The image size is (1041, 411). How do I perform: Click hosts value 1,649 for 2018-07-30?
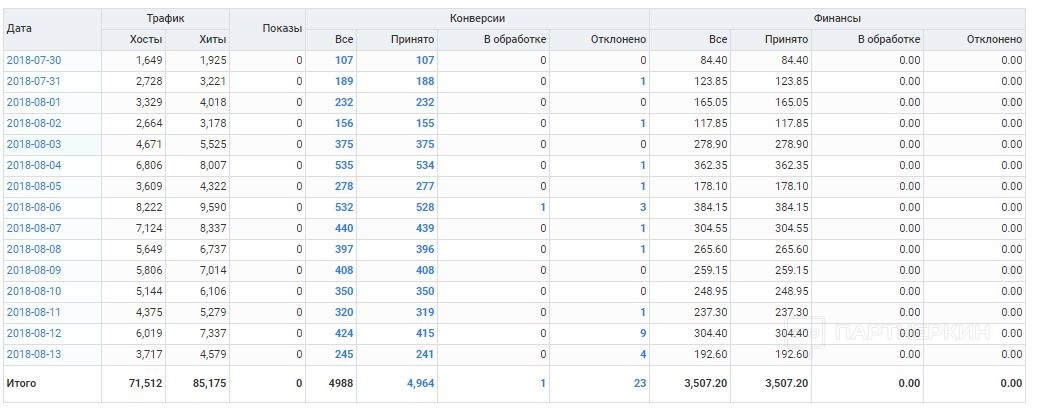coord(149,60)
